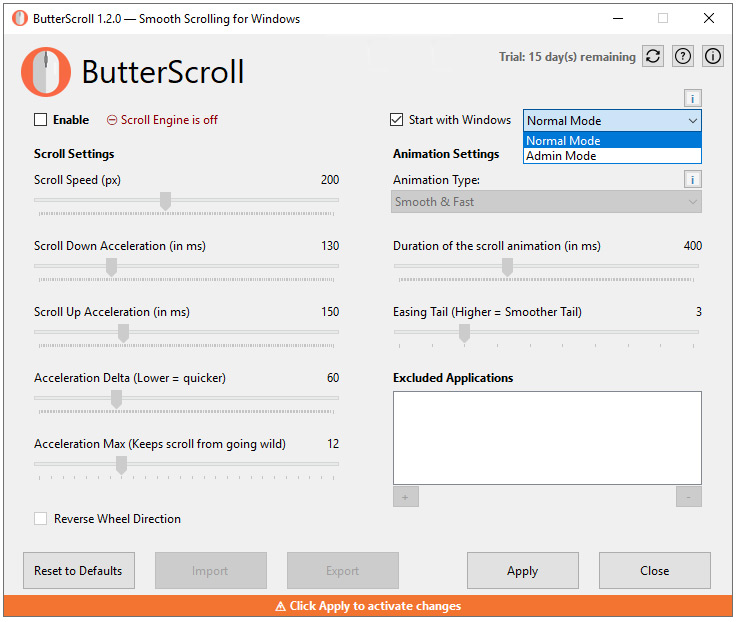Click the Export button
Screen dimensions: 736x622
coord(343,570)
